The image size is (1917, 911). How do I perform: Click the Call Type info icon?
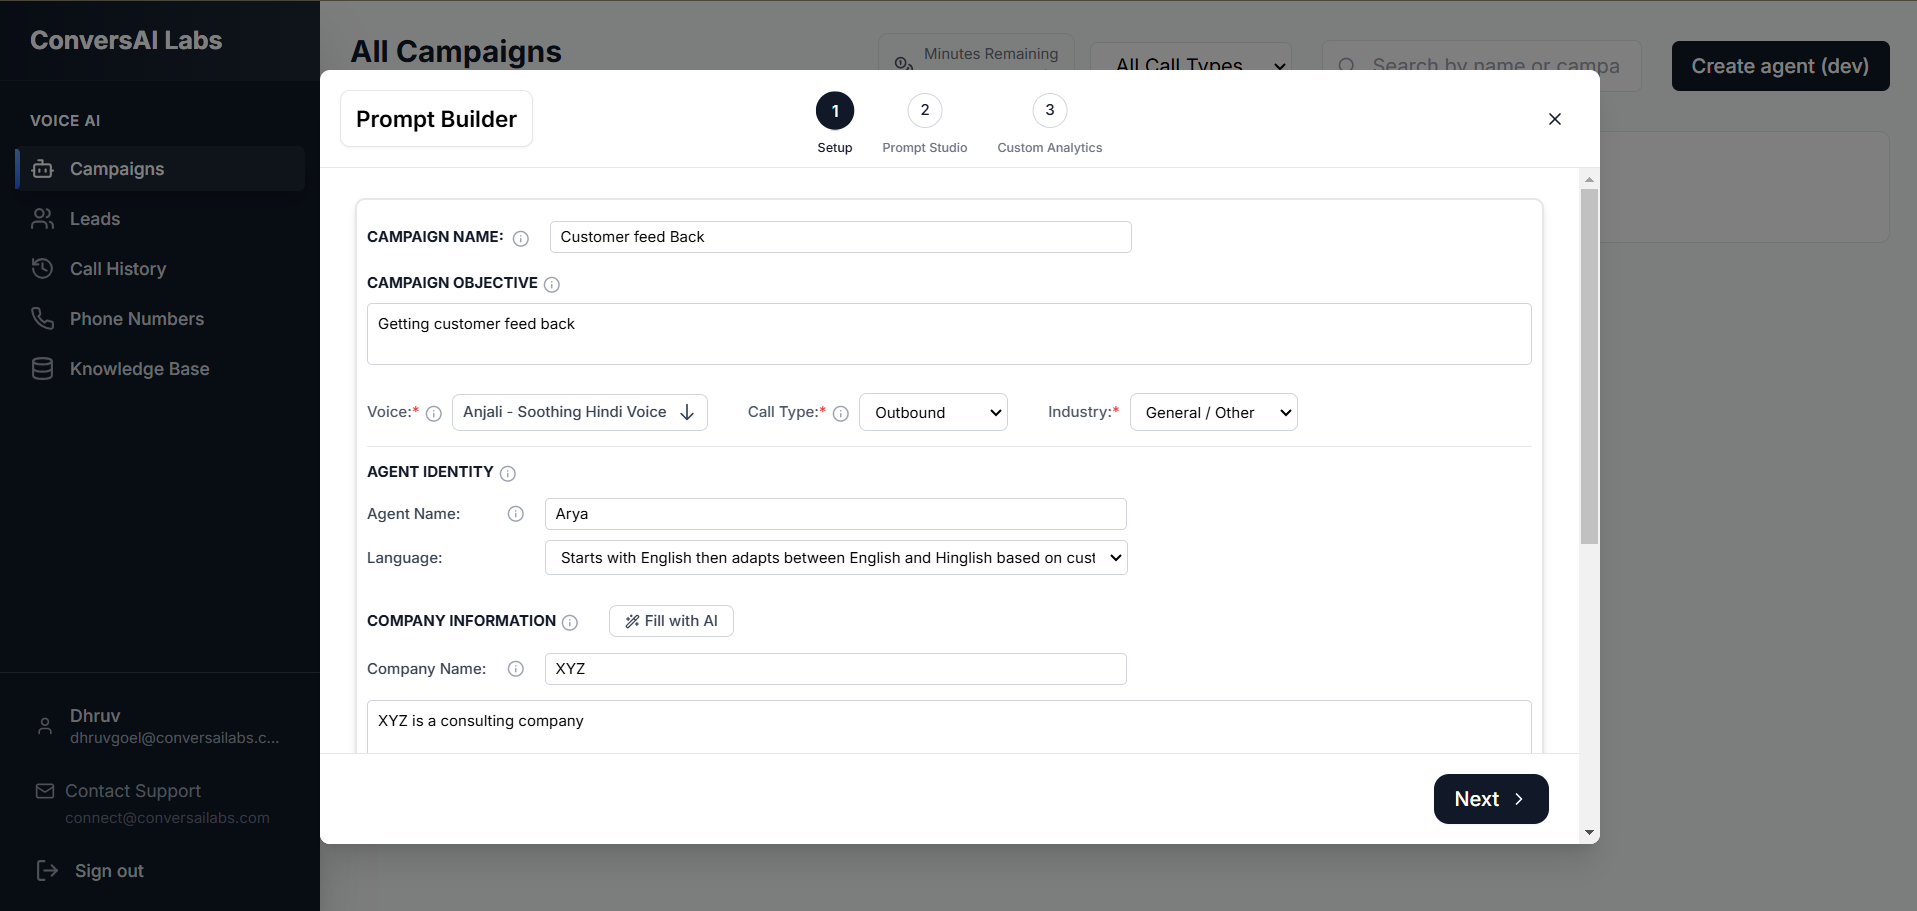(841, 413)
